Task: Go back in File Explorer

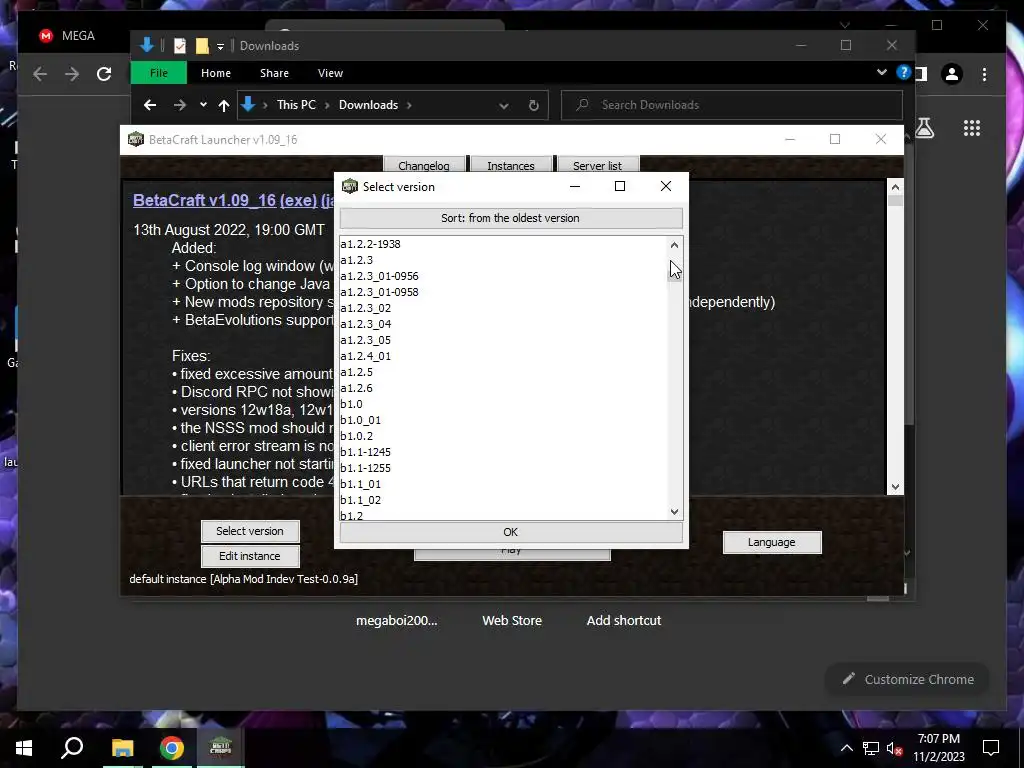Action: tap(150, 105)
